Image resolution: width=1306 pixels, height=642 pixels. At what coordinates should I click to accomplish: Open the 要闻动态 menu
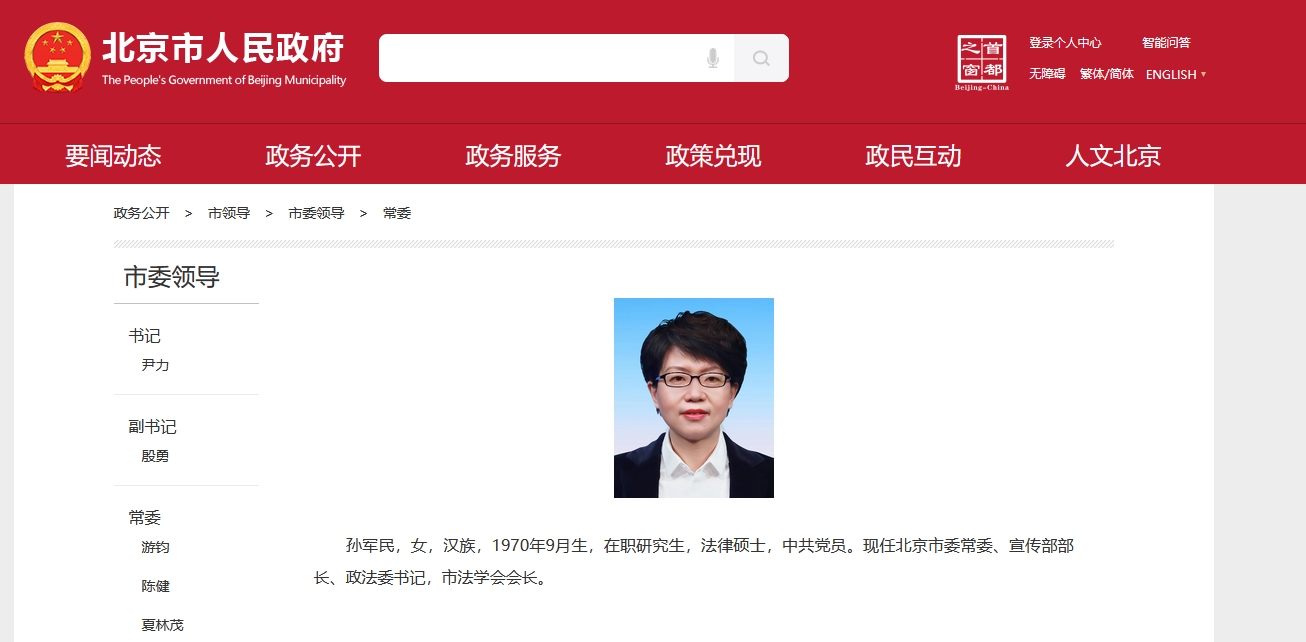(113, 156)
